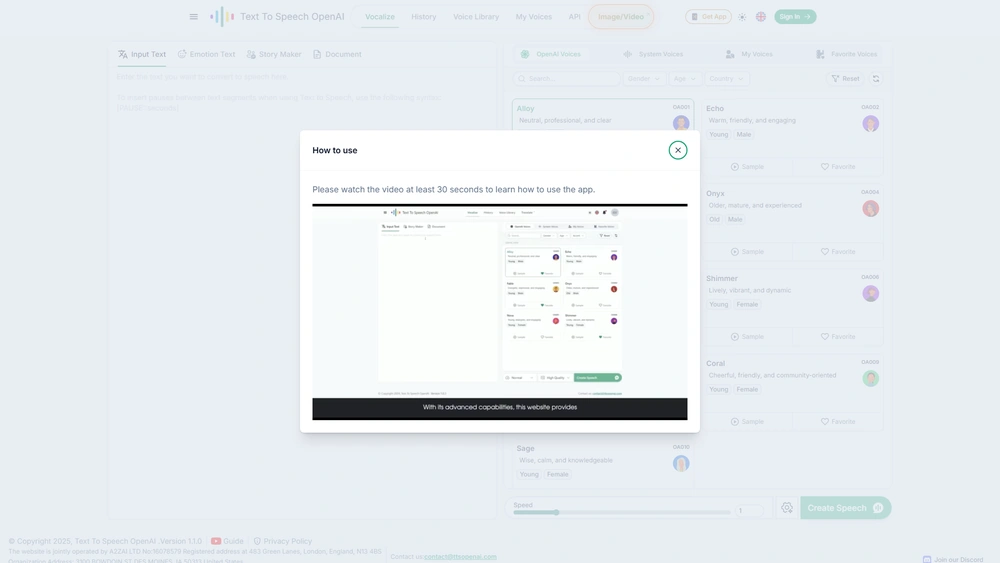Image resolution: width=1000 pixels, height=563 pixels.
Task: Click the speed value field
Action: [x=749, y=511]
